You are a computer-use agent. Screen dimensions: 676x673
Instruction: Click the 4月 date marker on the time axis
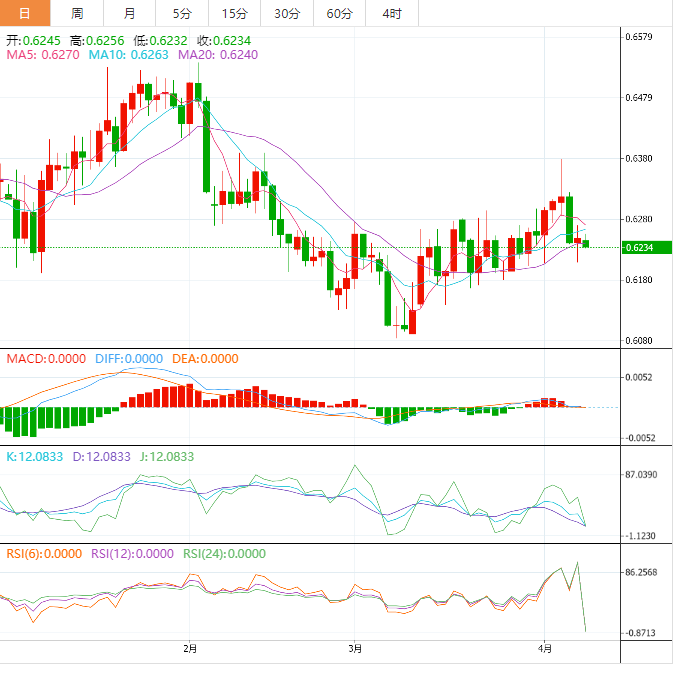click(543, 649)
